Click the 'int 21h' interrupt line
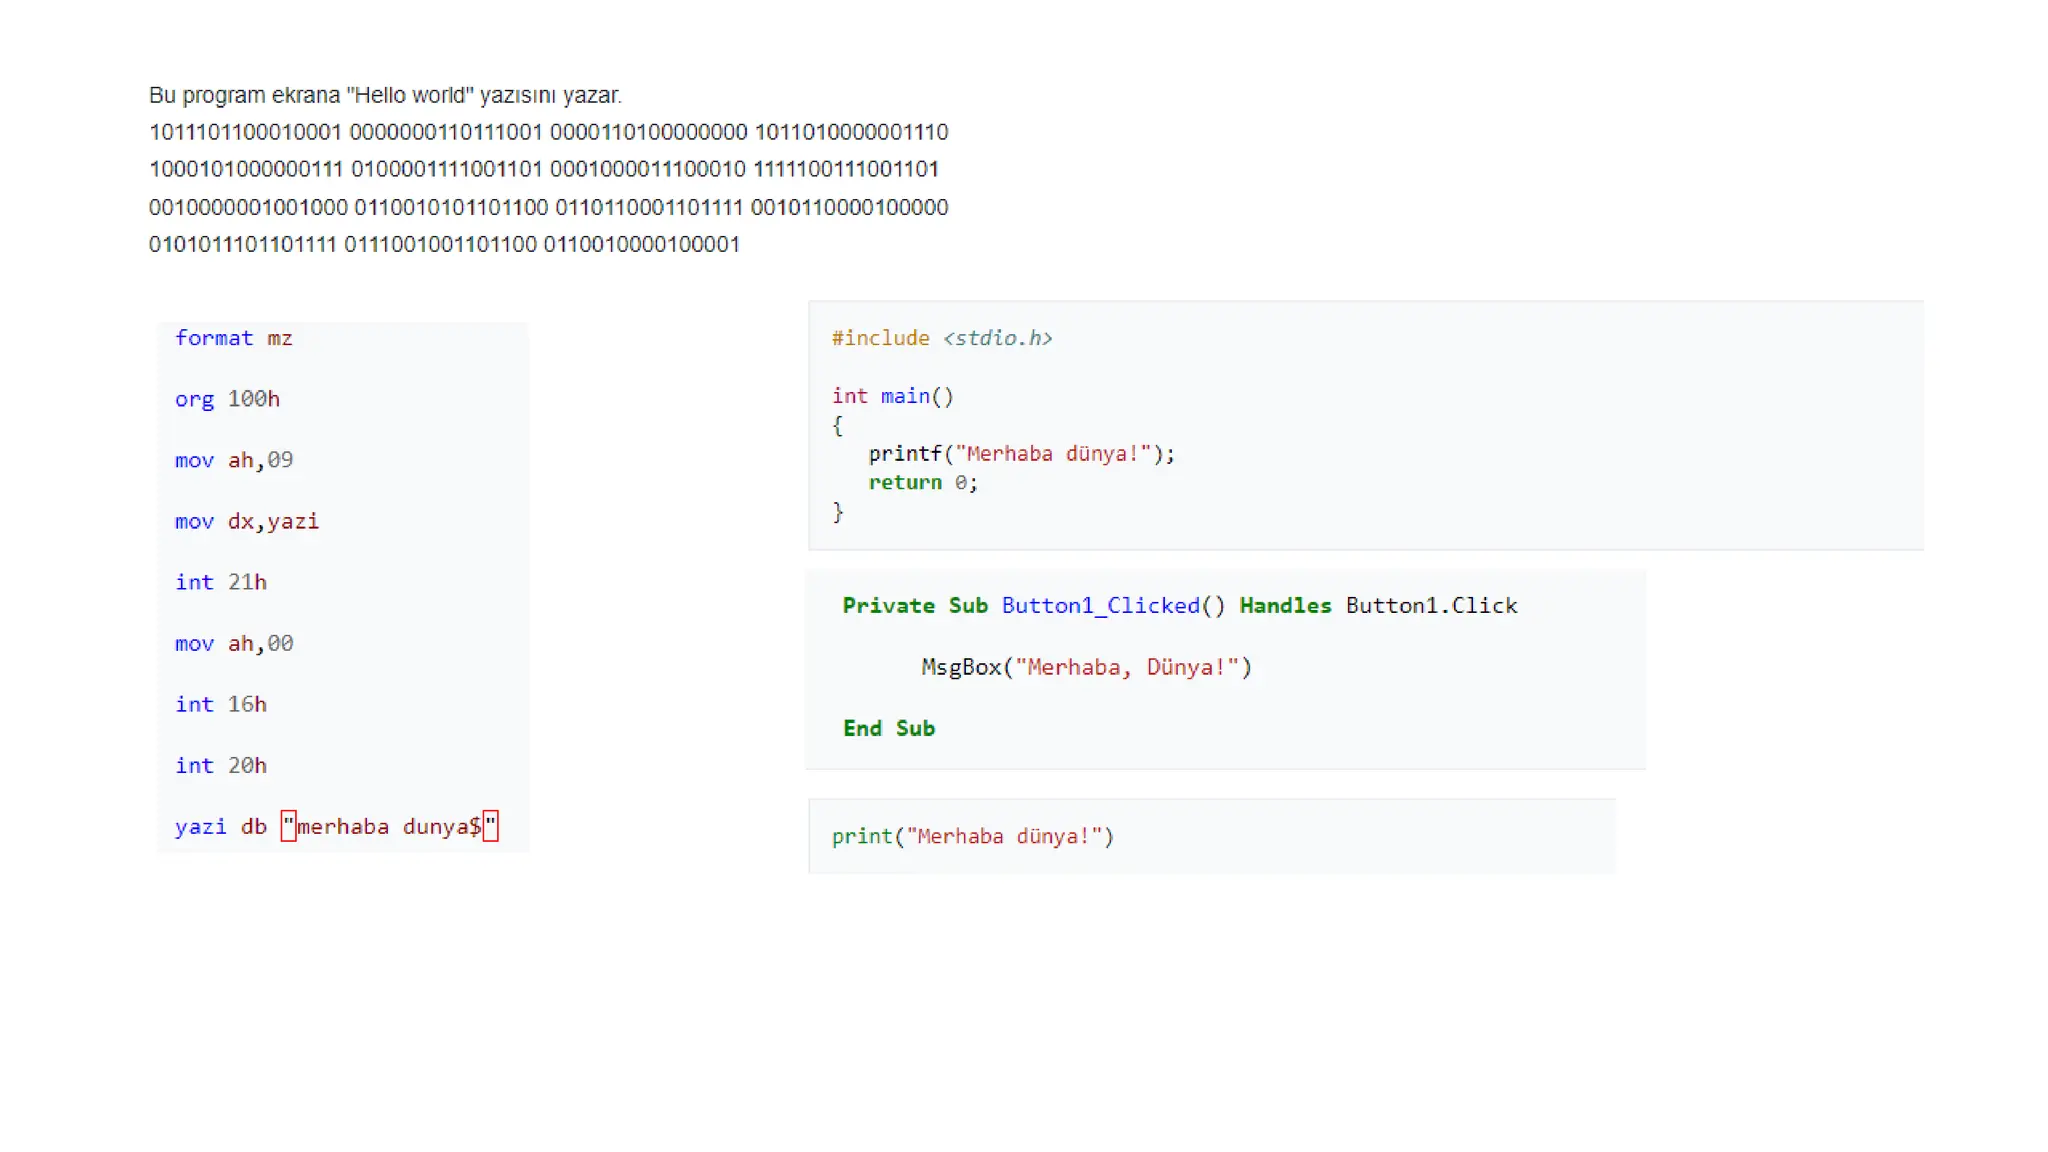 pos(220,582)
